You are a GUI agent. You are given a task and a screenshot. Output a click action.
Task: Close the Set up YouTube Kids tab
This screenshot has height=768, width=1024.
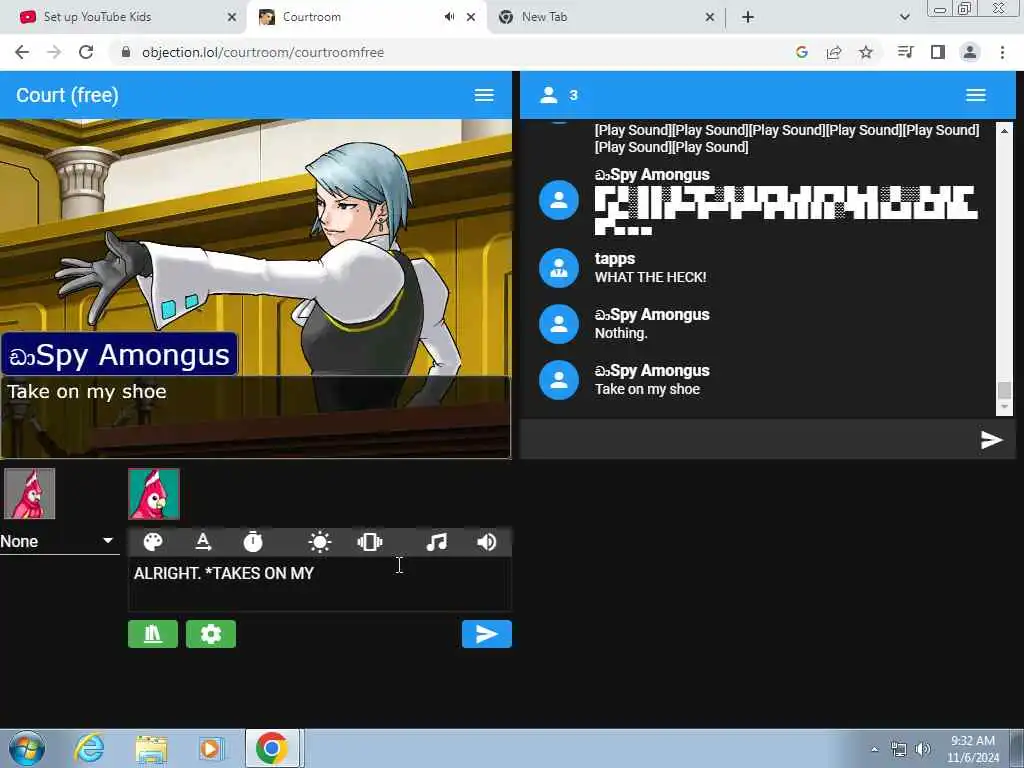pos(232,18)
